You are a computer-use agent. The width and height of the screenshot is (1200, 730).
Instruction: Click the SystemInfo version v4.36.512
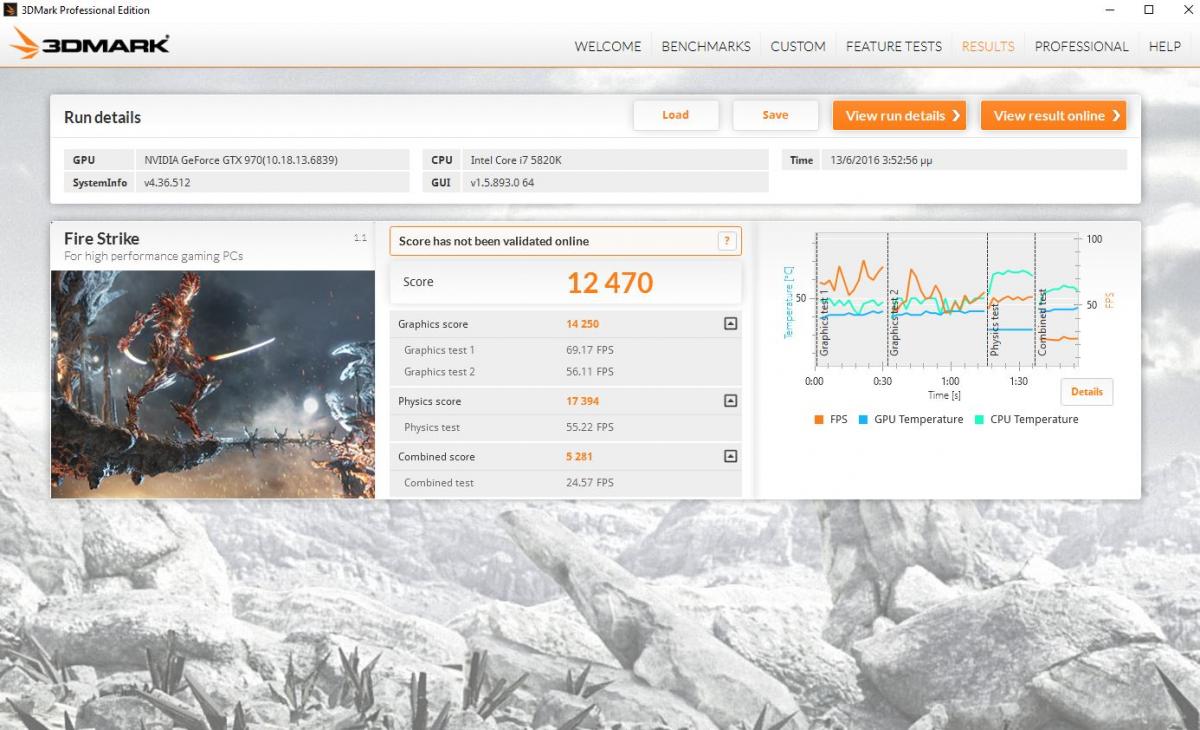tap(167, 182)
